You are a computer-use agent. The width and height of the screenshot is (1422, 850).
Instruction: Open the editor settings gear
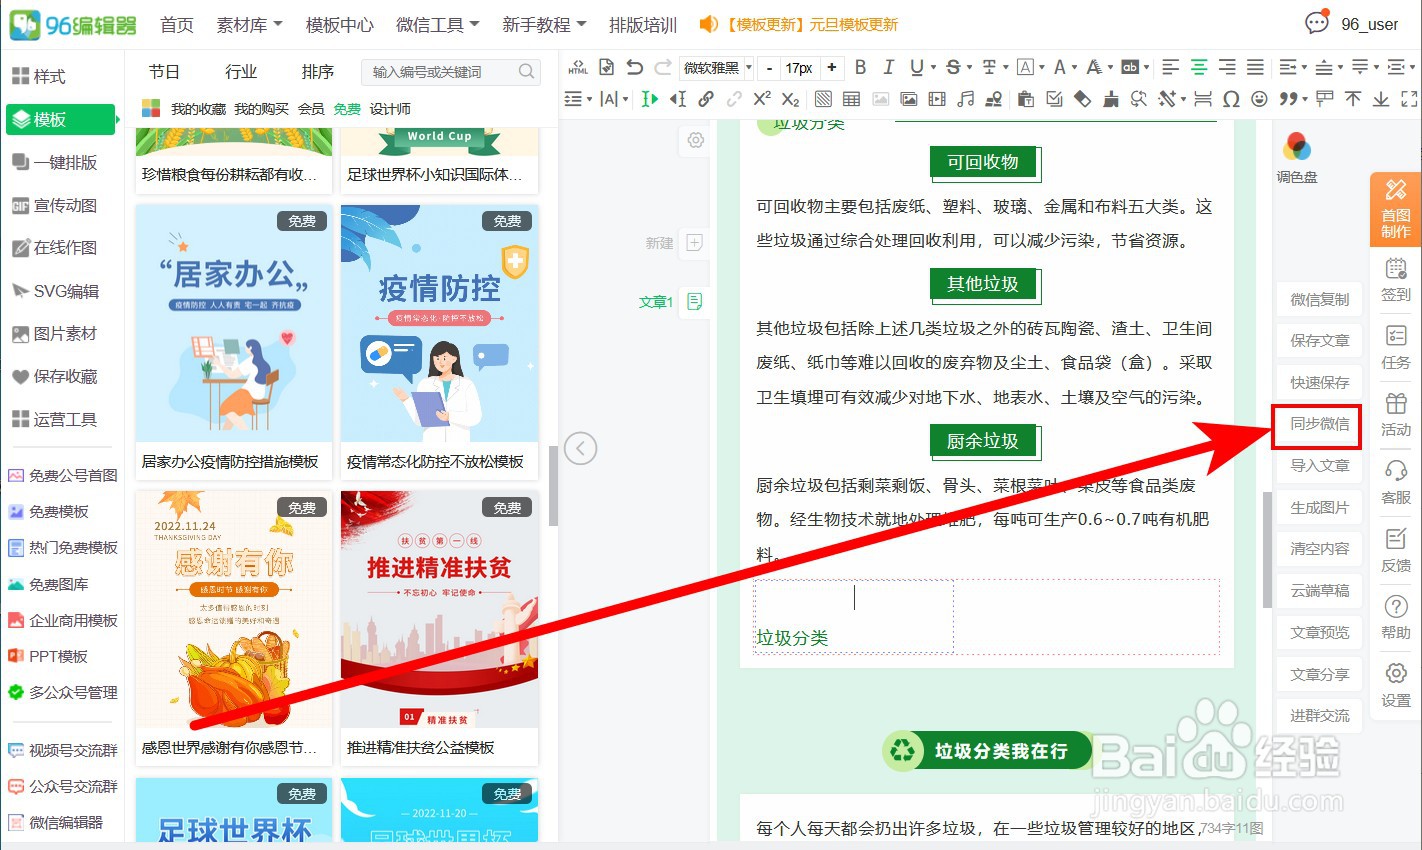(695, 141)
